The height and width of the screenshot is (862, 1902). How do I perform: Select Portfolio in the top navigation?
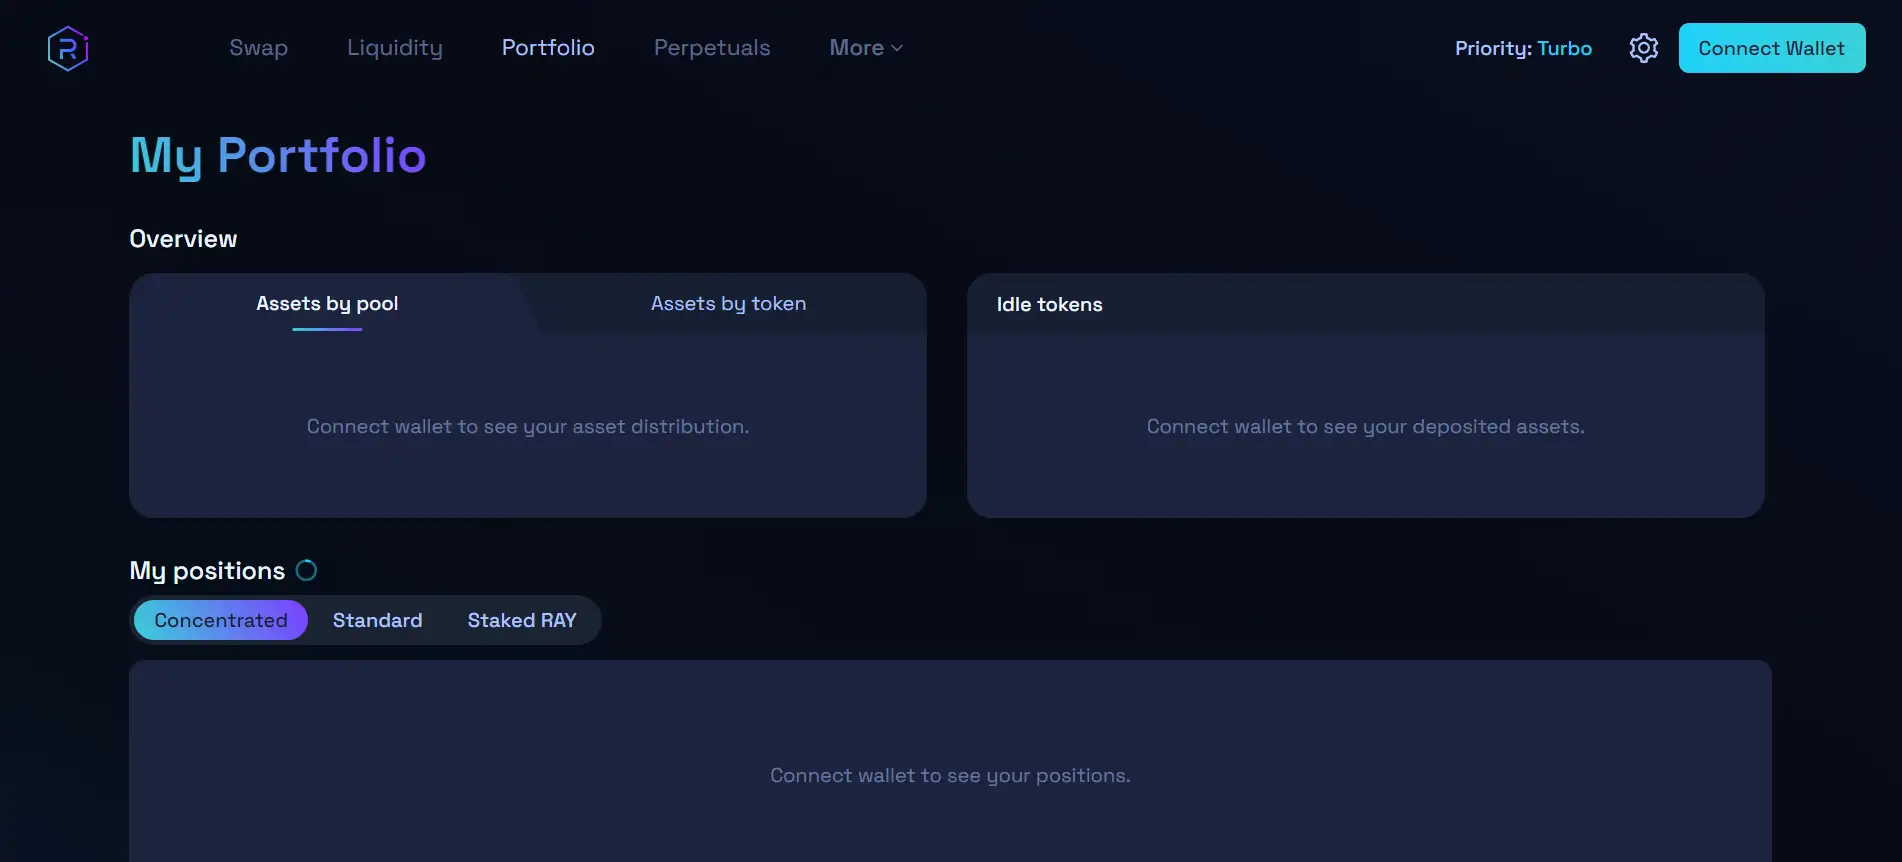coord(548,48)
